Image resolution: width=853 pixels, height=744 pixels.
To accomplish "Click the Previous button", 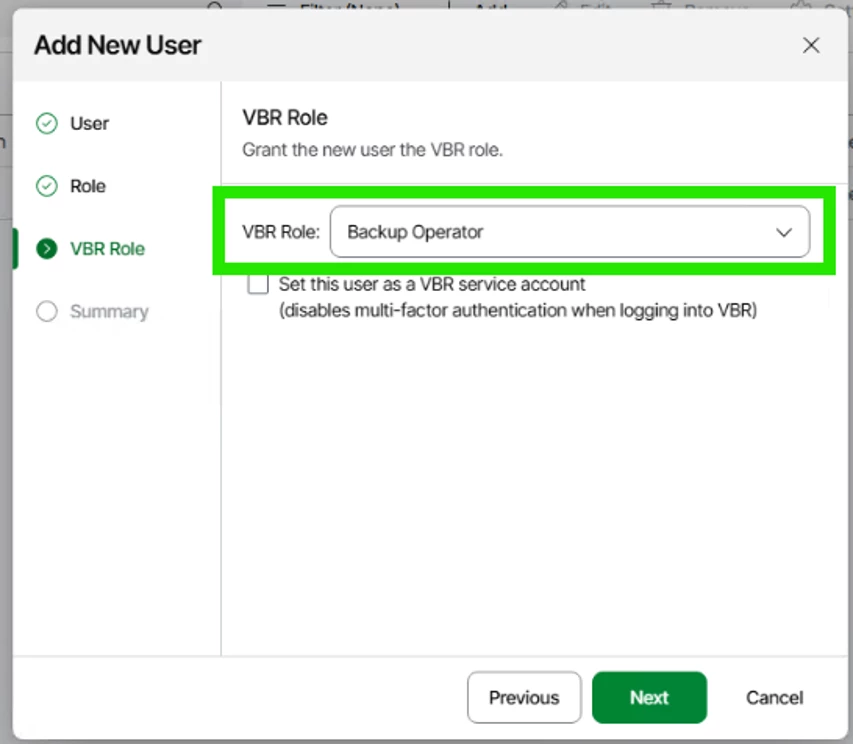I will point(524,697).
